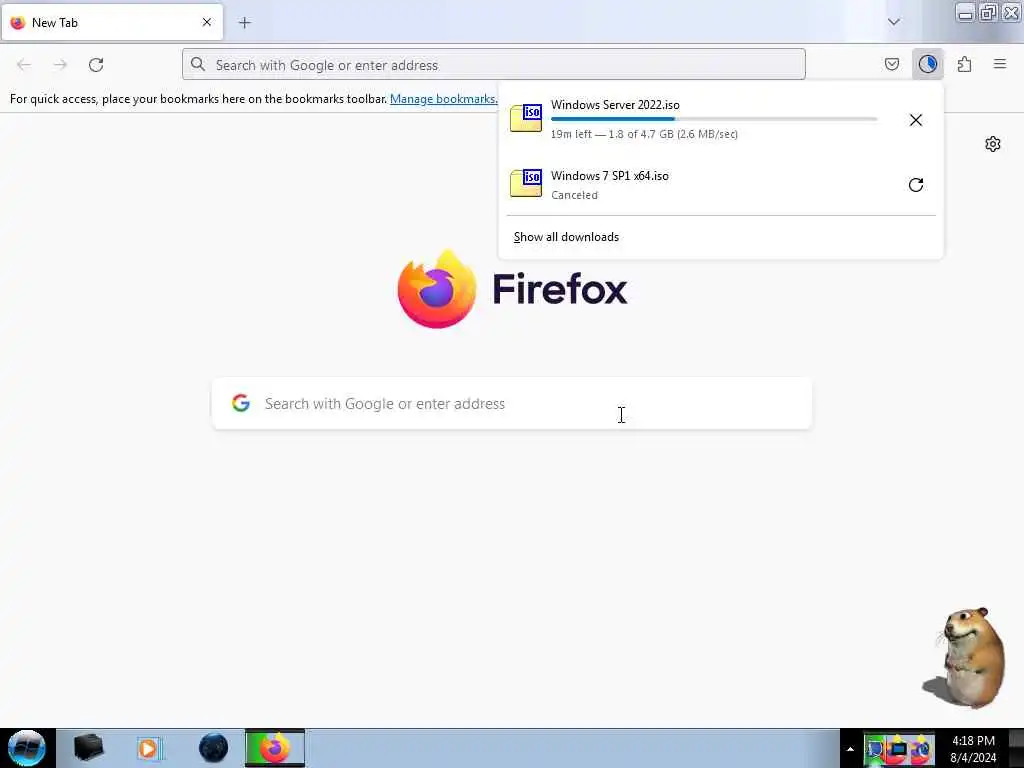The height and width of the screenshot is (768, 1024).
Task: Click the Manage bookmarks link
Action: pos(443,99)
